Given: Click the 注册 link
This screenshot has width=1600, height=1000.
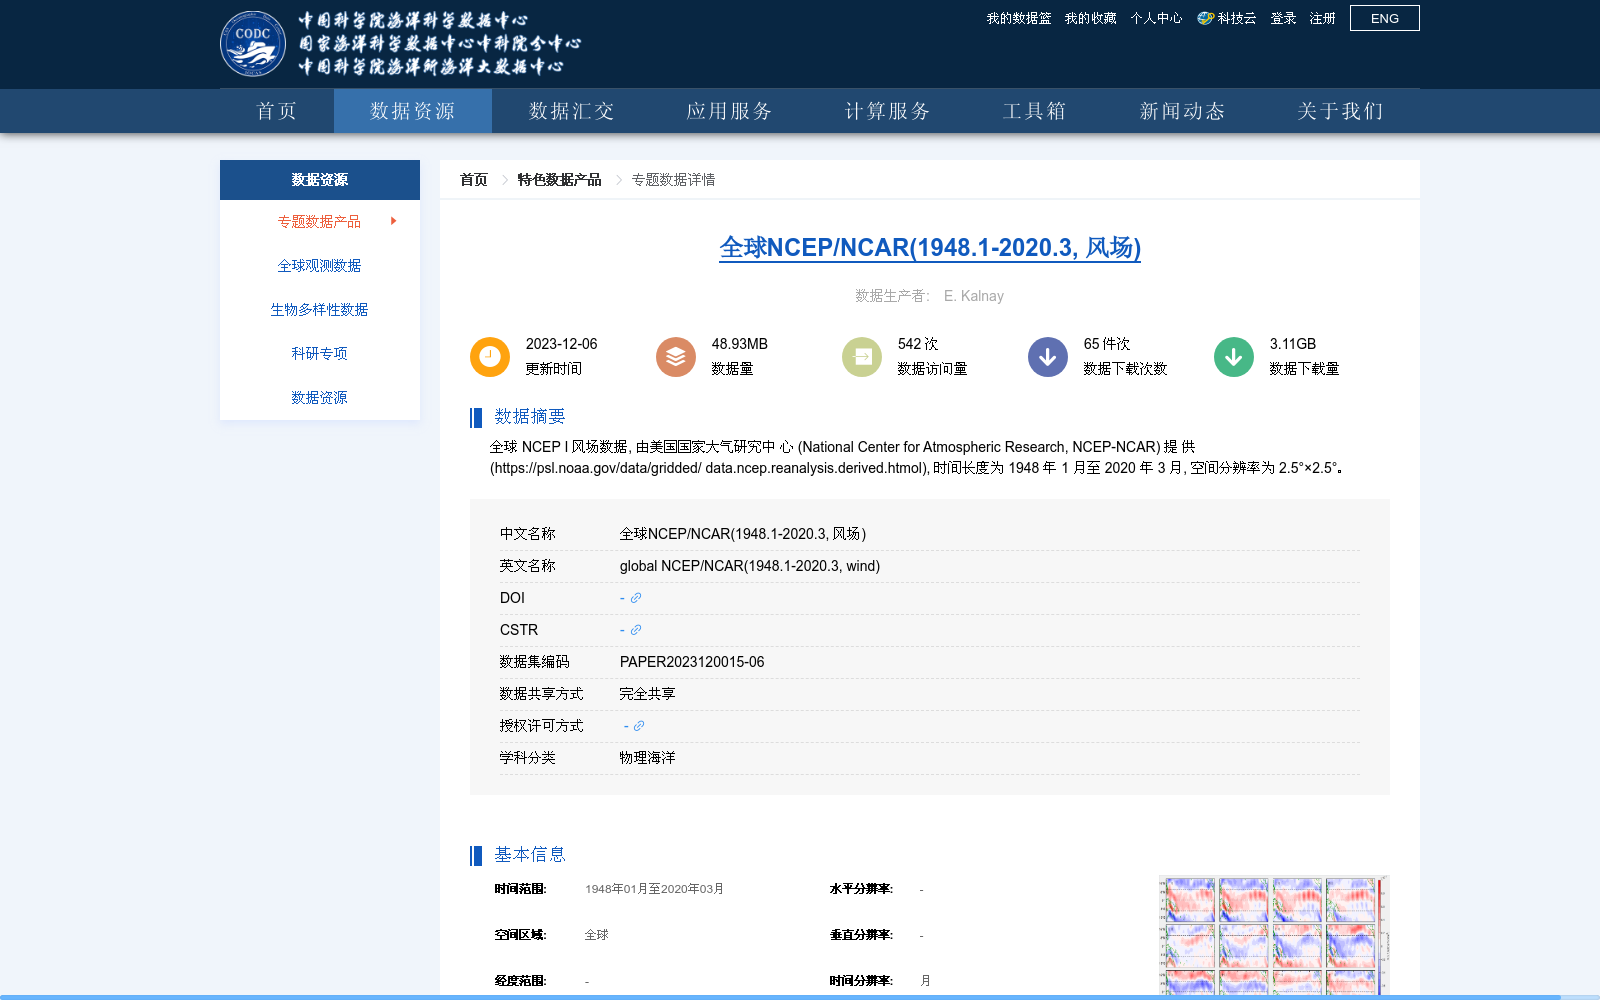Looking at the screenshot, I should [1323, 18].
